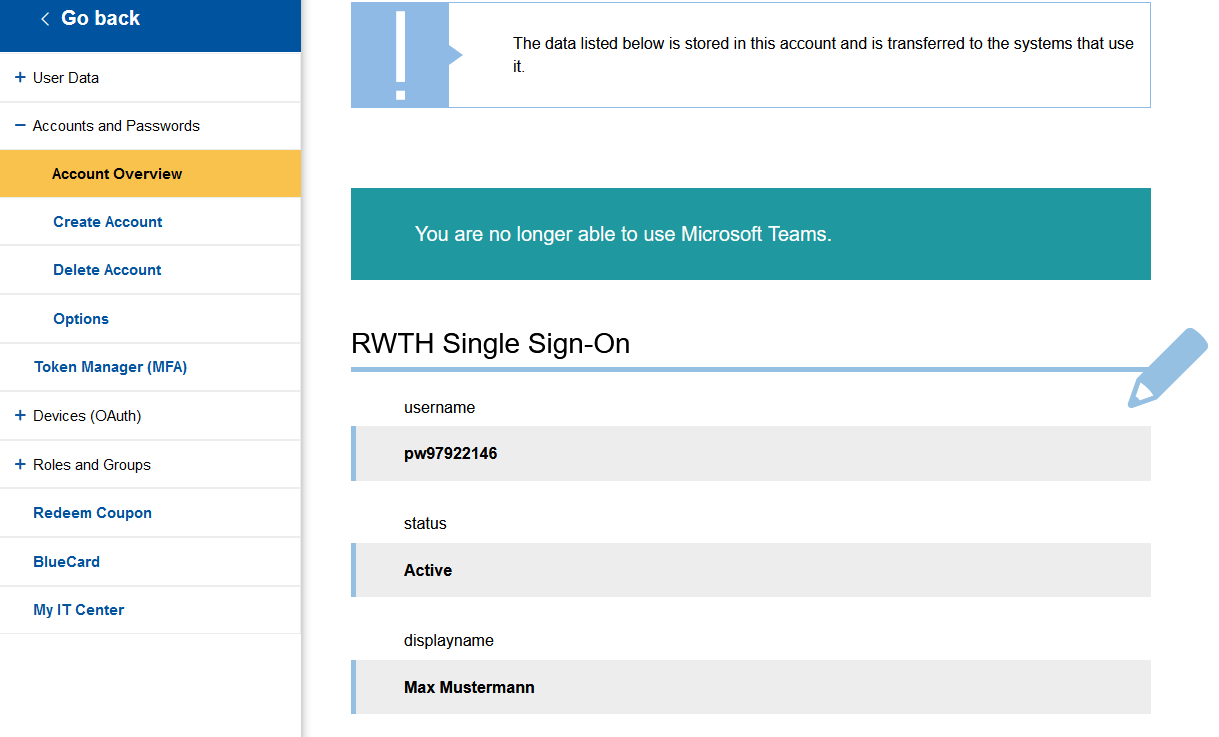Screen dimensions: 1219x737
Task: Click the back chevron arrow icon
Action: 45,19
